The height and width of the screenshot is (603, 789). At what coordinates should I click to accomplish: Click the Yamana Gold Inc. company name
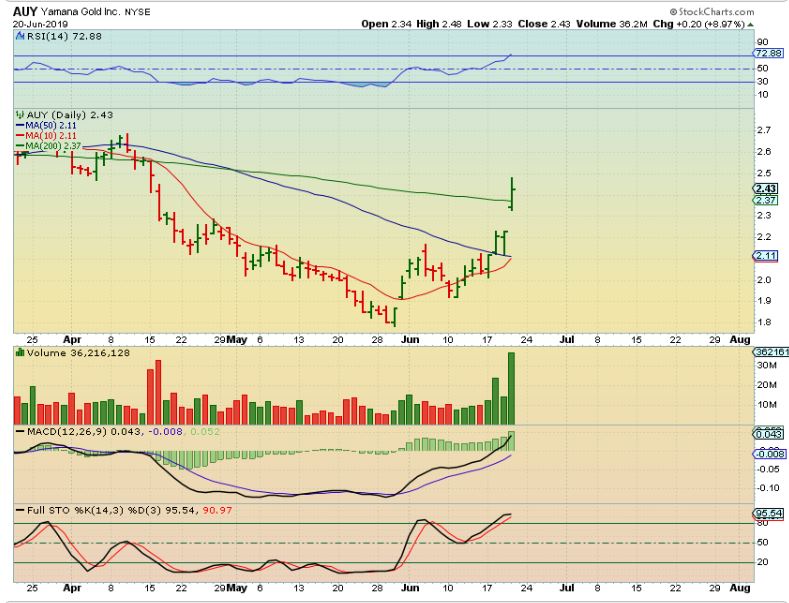[81, 12]
